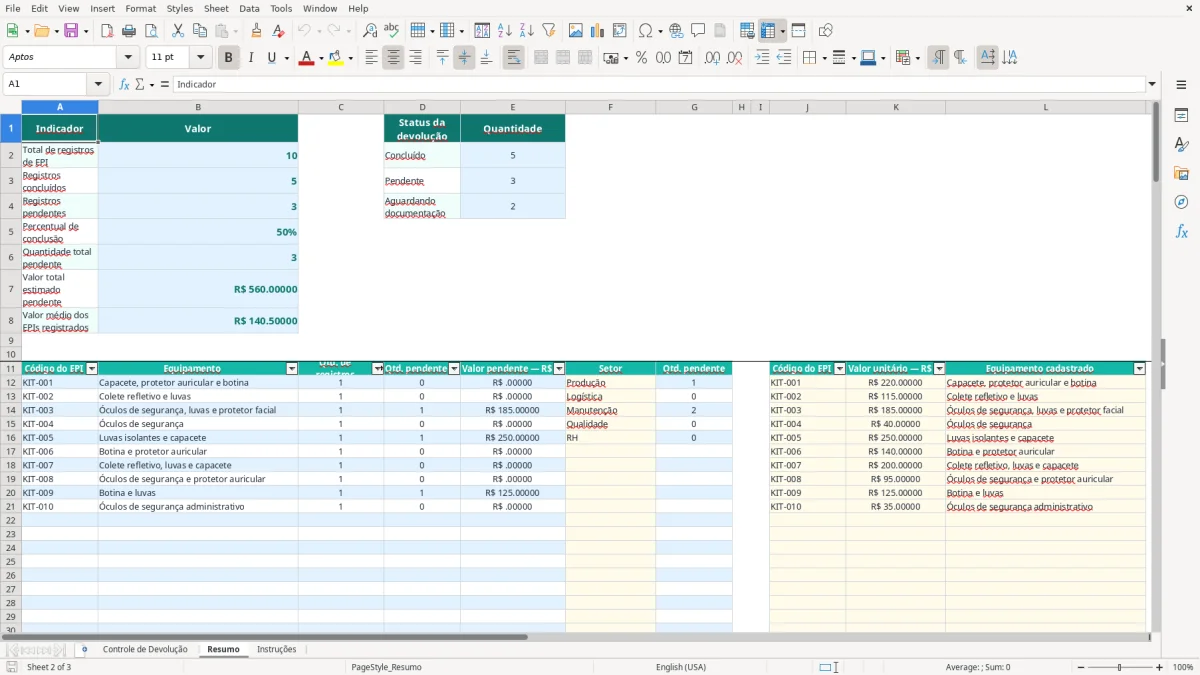Toggle Italic formatting

pos(251,58)
